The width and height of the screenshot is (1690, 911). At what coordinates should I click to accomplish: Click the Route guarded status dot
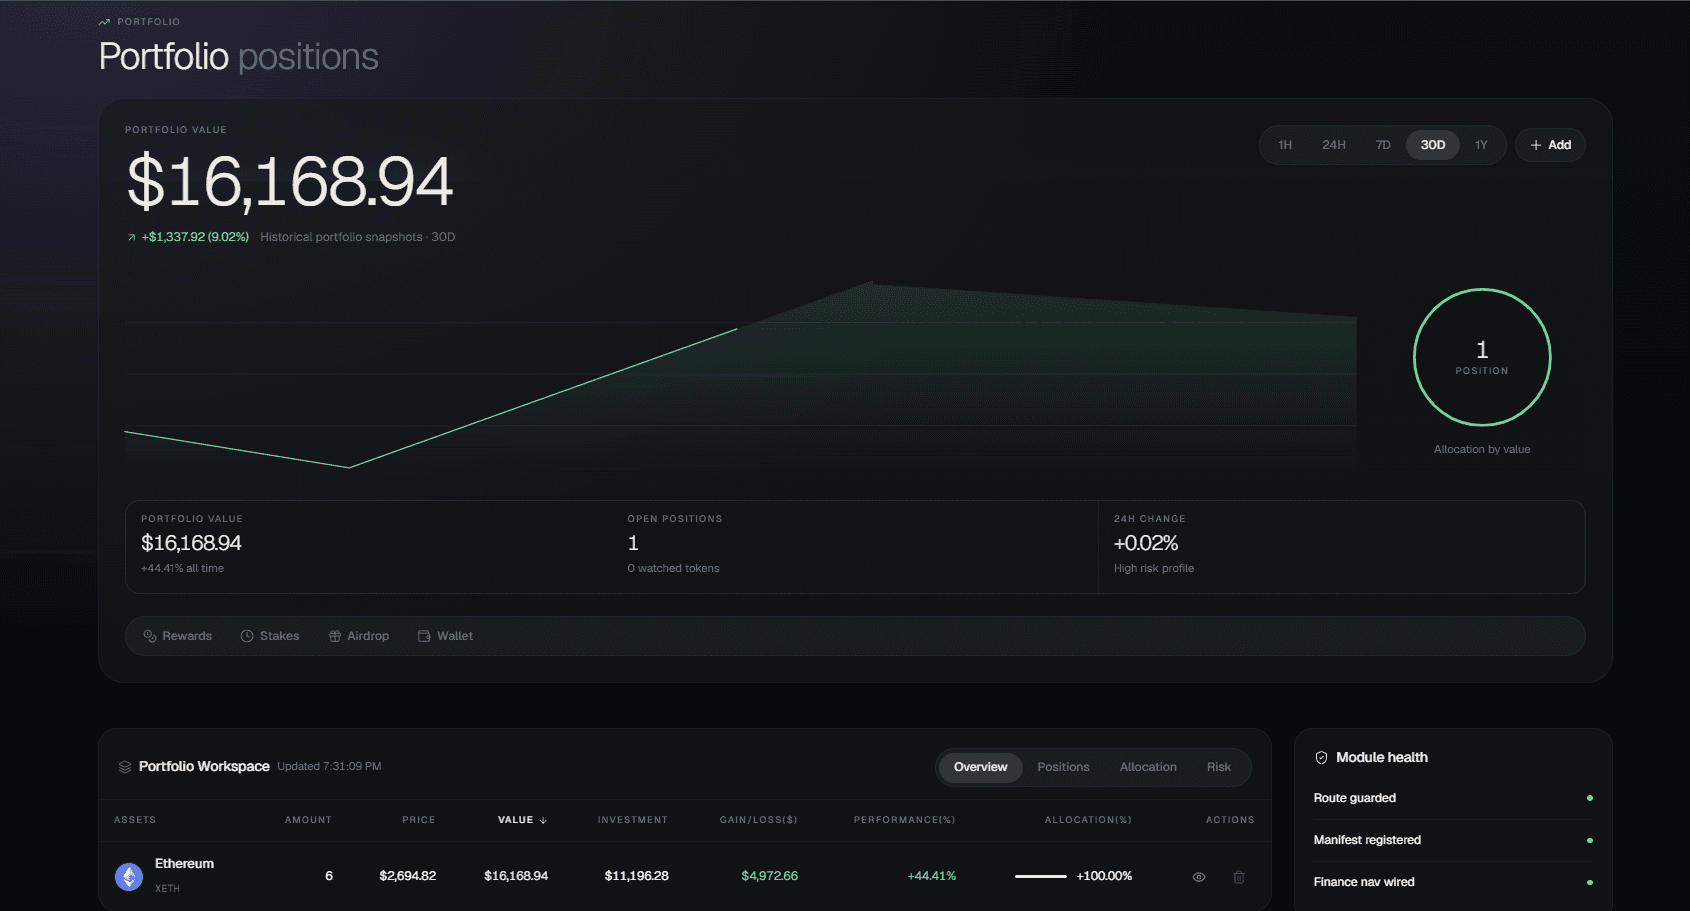[x=1590, y=798]
